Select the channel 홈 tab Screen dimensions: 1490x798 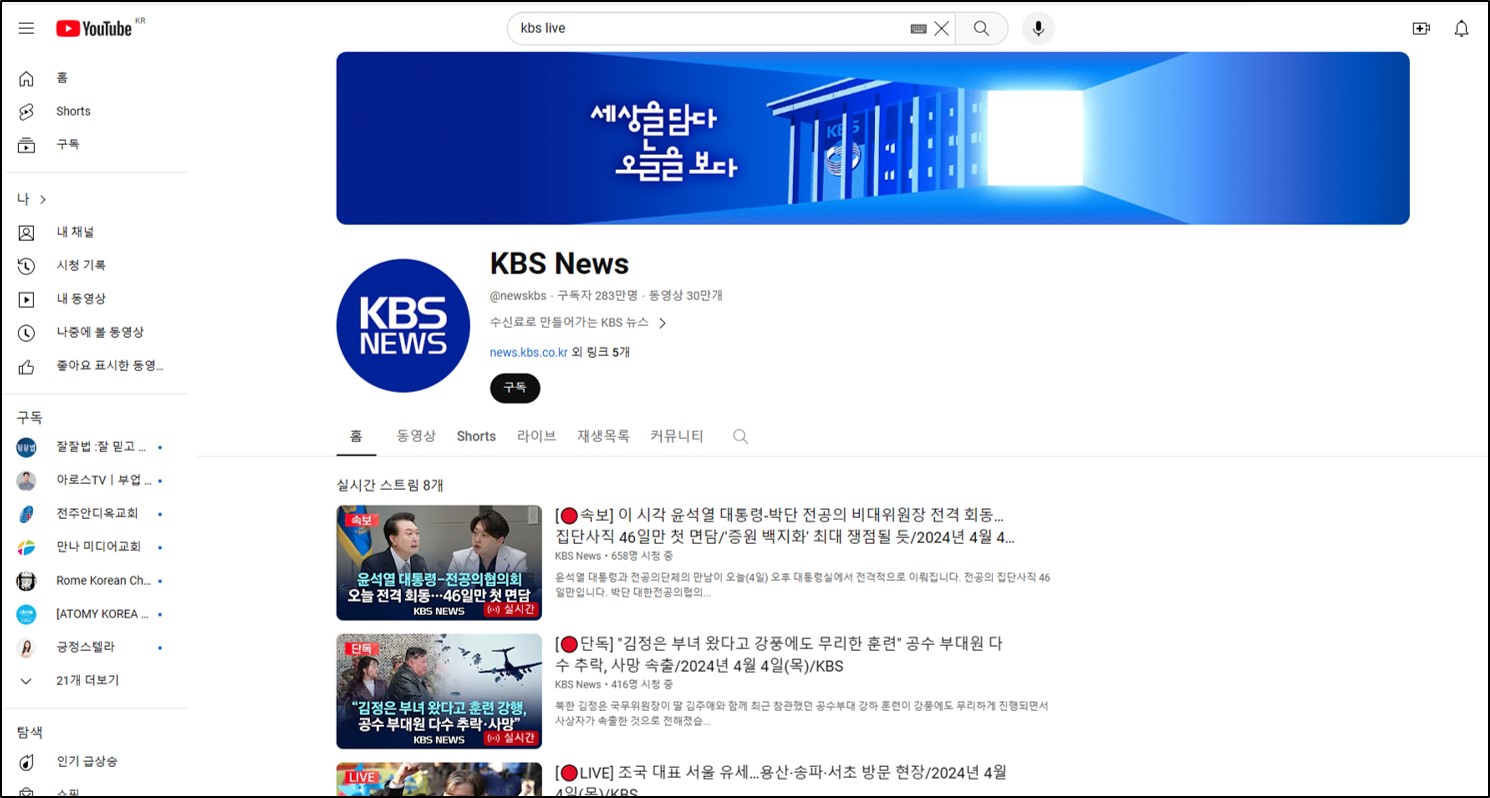[356, 436]
